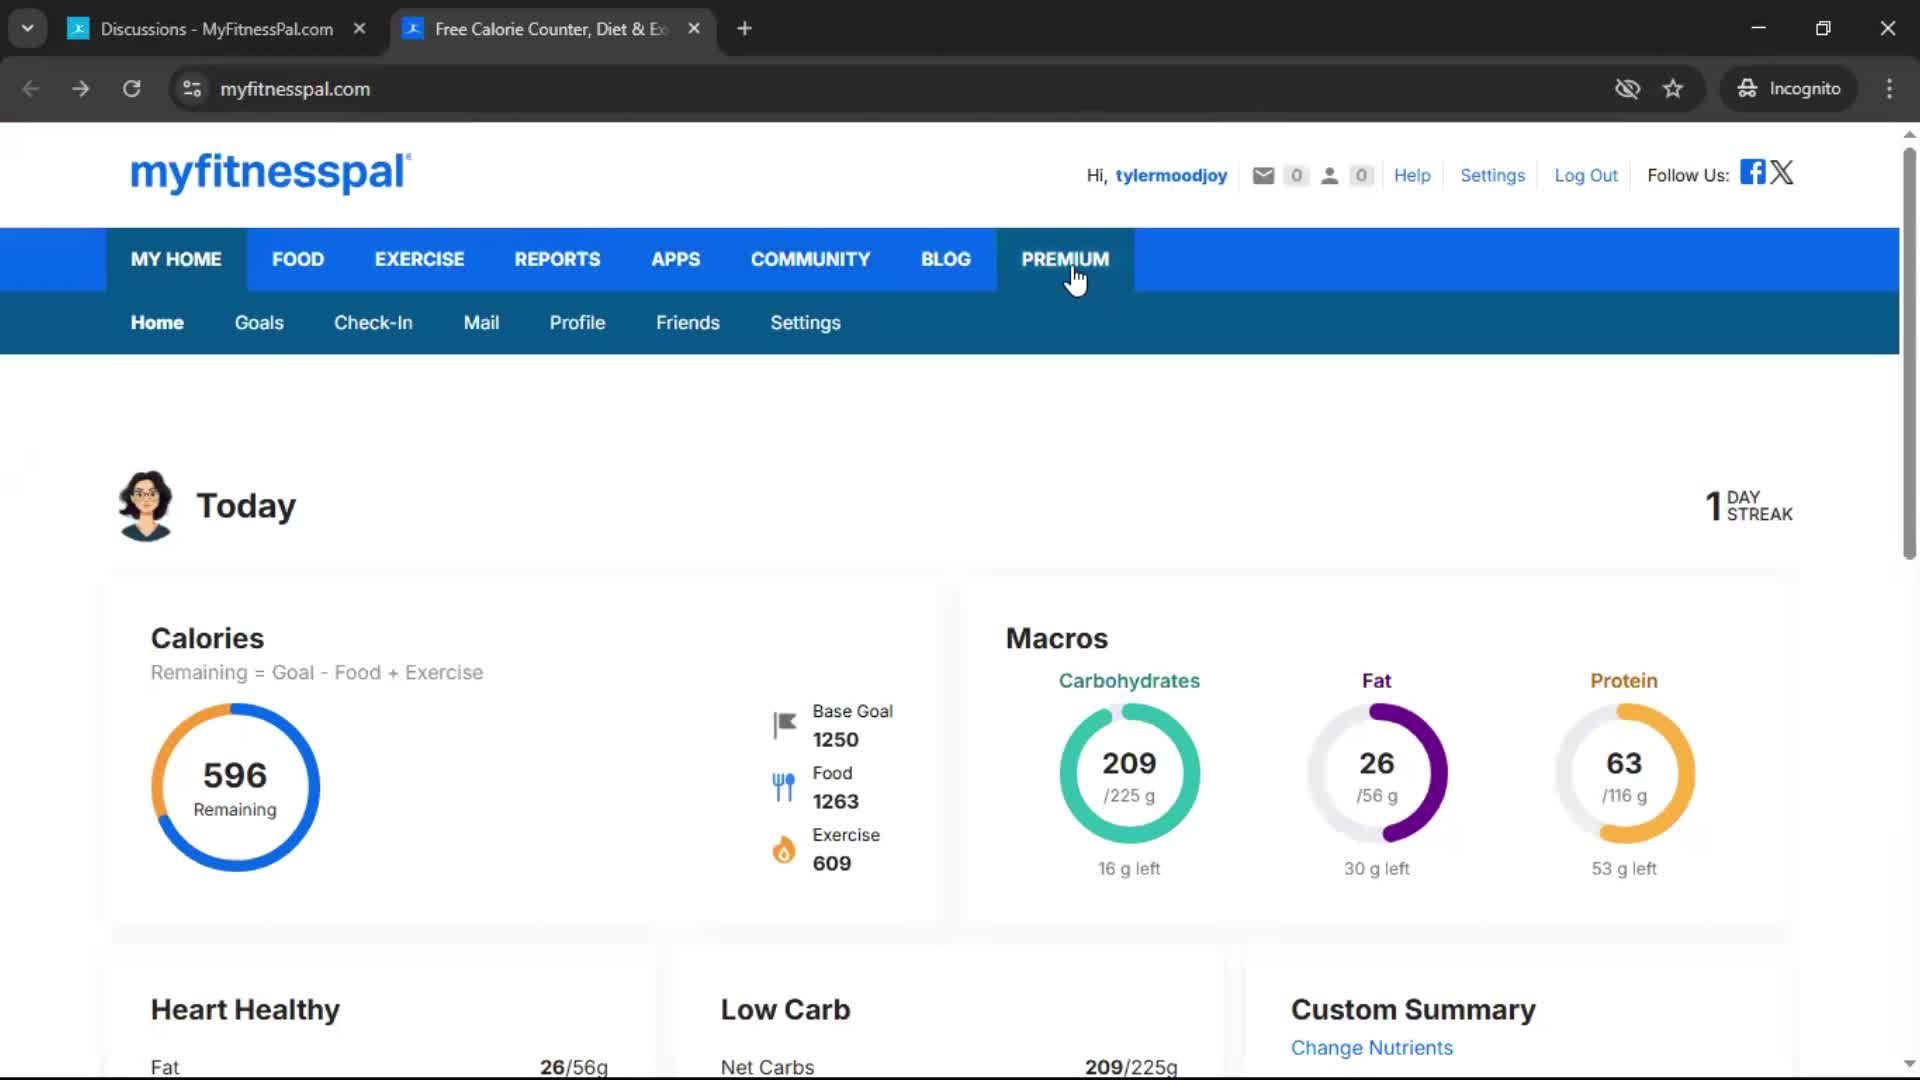Open the tab search dropdown arrow

coord(28,29)
